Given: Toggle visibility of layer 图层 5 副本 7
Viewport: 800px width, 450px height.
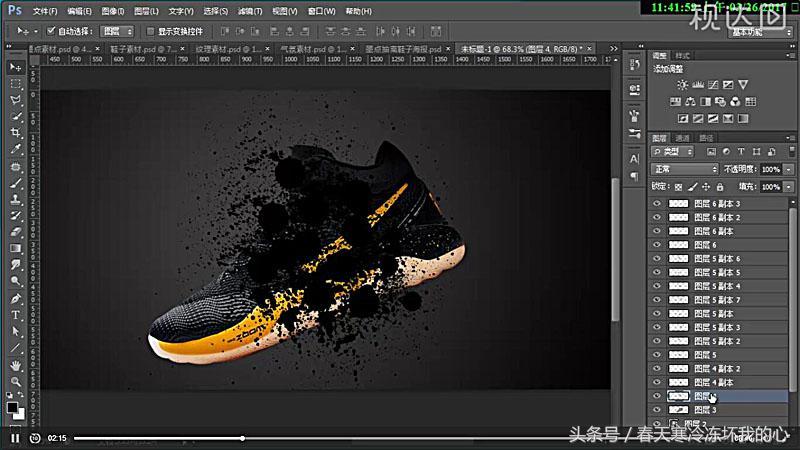Looking at the screenshot, I should 657,300.
